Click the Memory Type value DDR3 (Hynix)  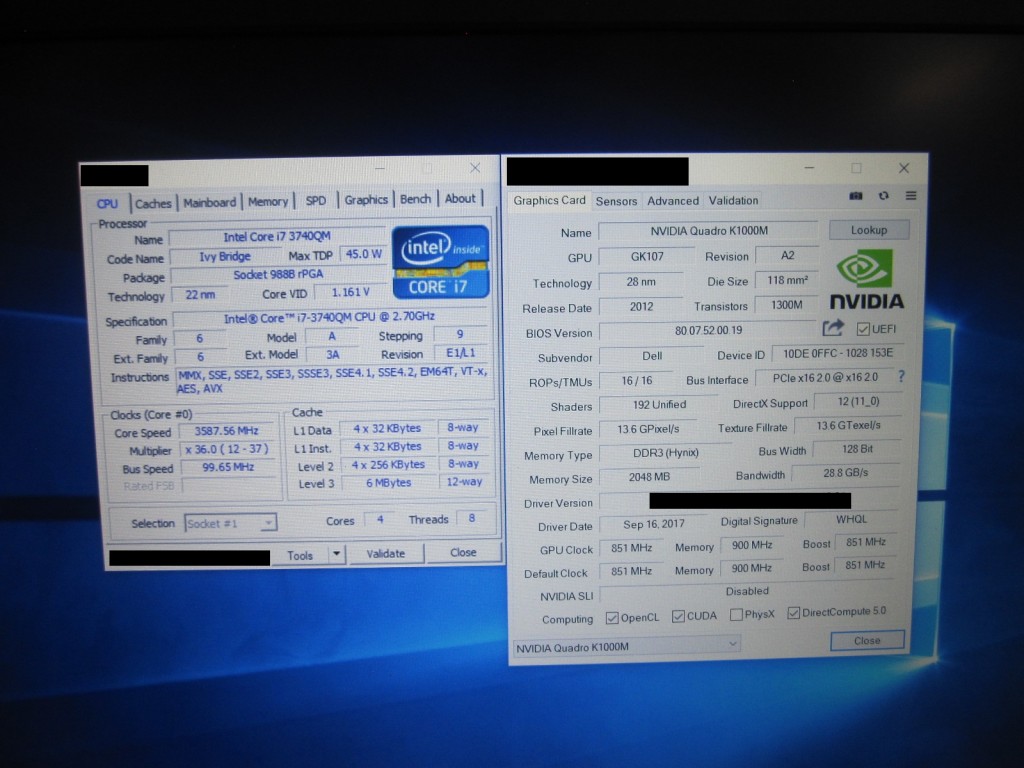(x=665, y=453)
